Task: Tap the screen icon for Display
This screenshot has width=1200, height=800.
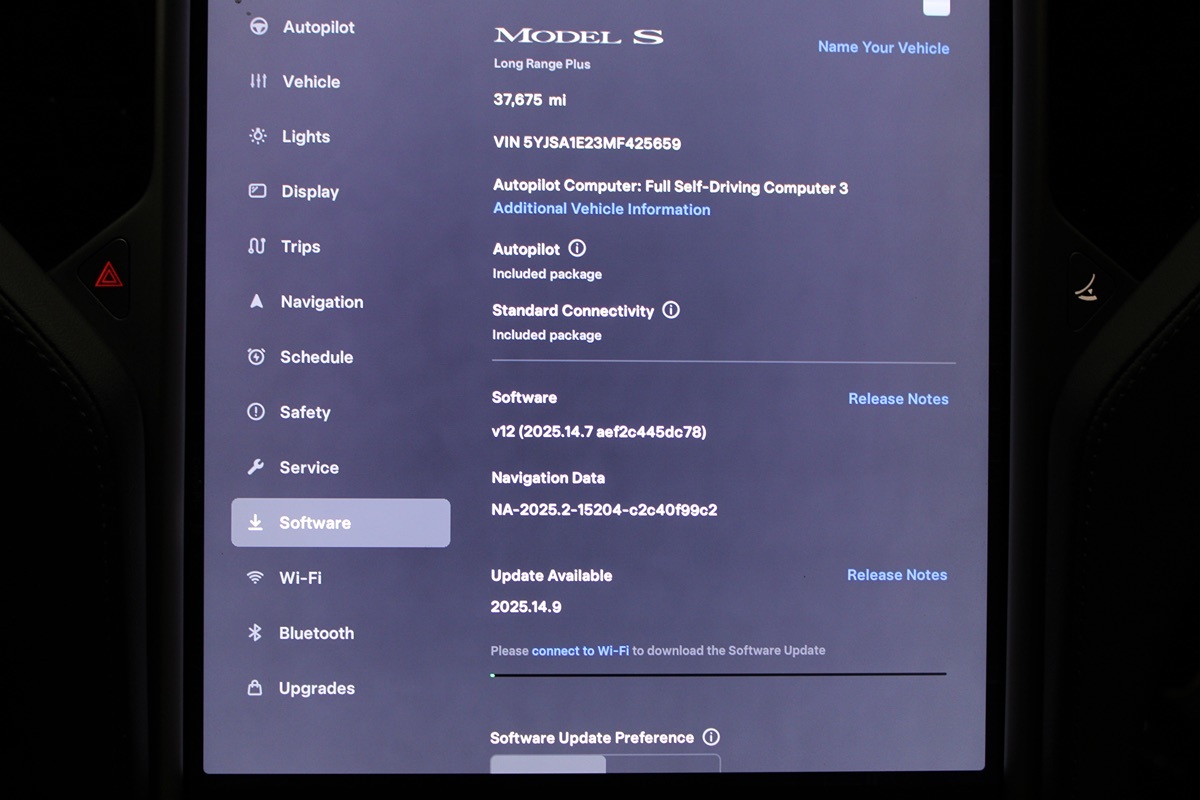Action: pyautogui.click(x=258, y=191)
